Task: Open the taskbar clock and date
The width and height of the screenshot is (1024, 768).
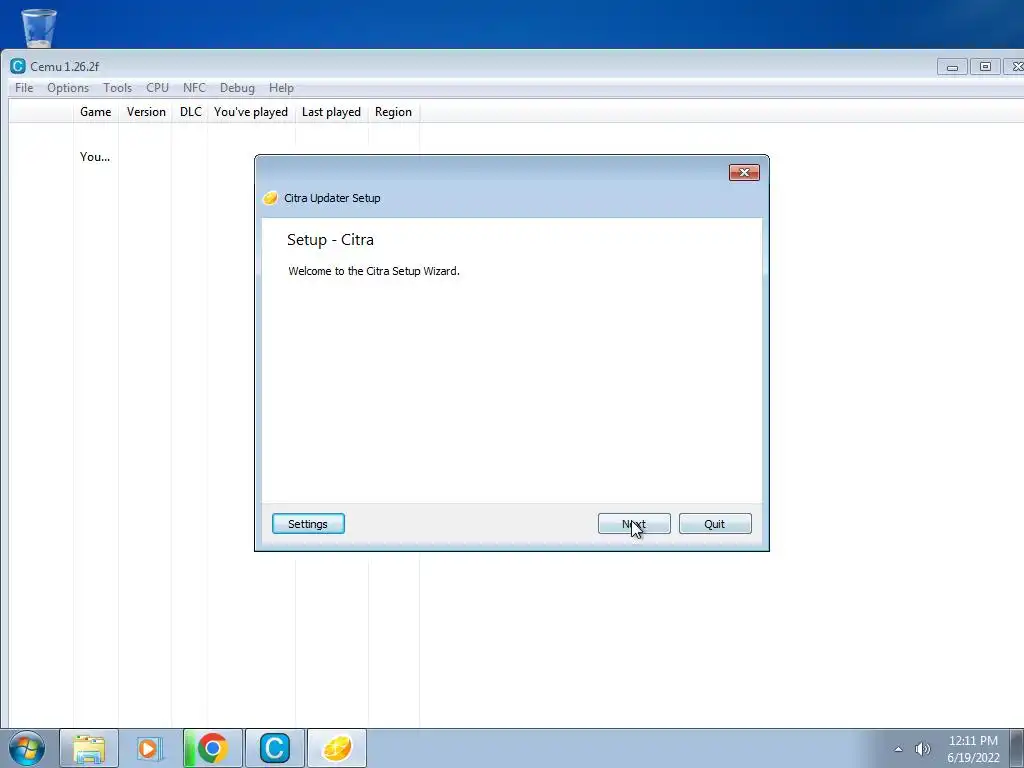Action: pos(973,749)
